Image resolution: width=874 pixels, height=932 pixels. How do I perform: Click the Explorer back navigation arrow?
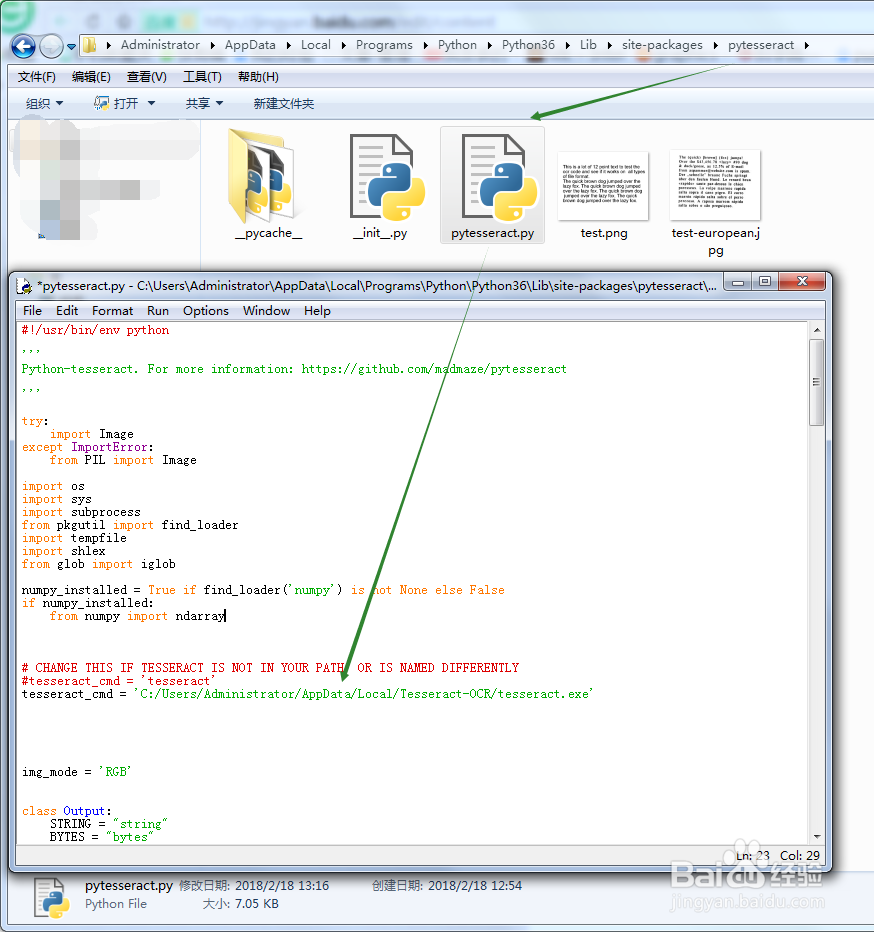(23, 46)
